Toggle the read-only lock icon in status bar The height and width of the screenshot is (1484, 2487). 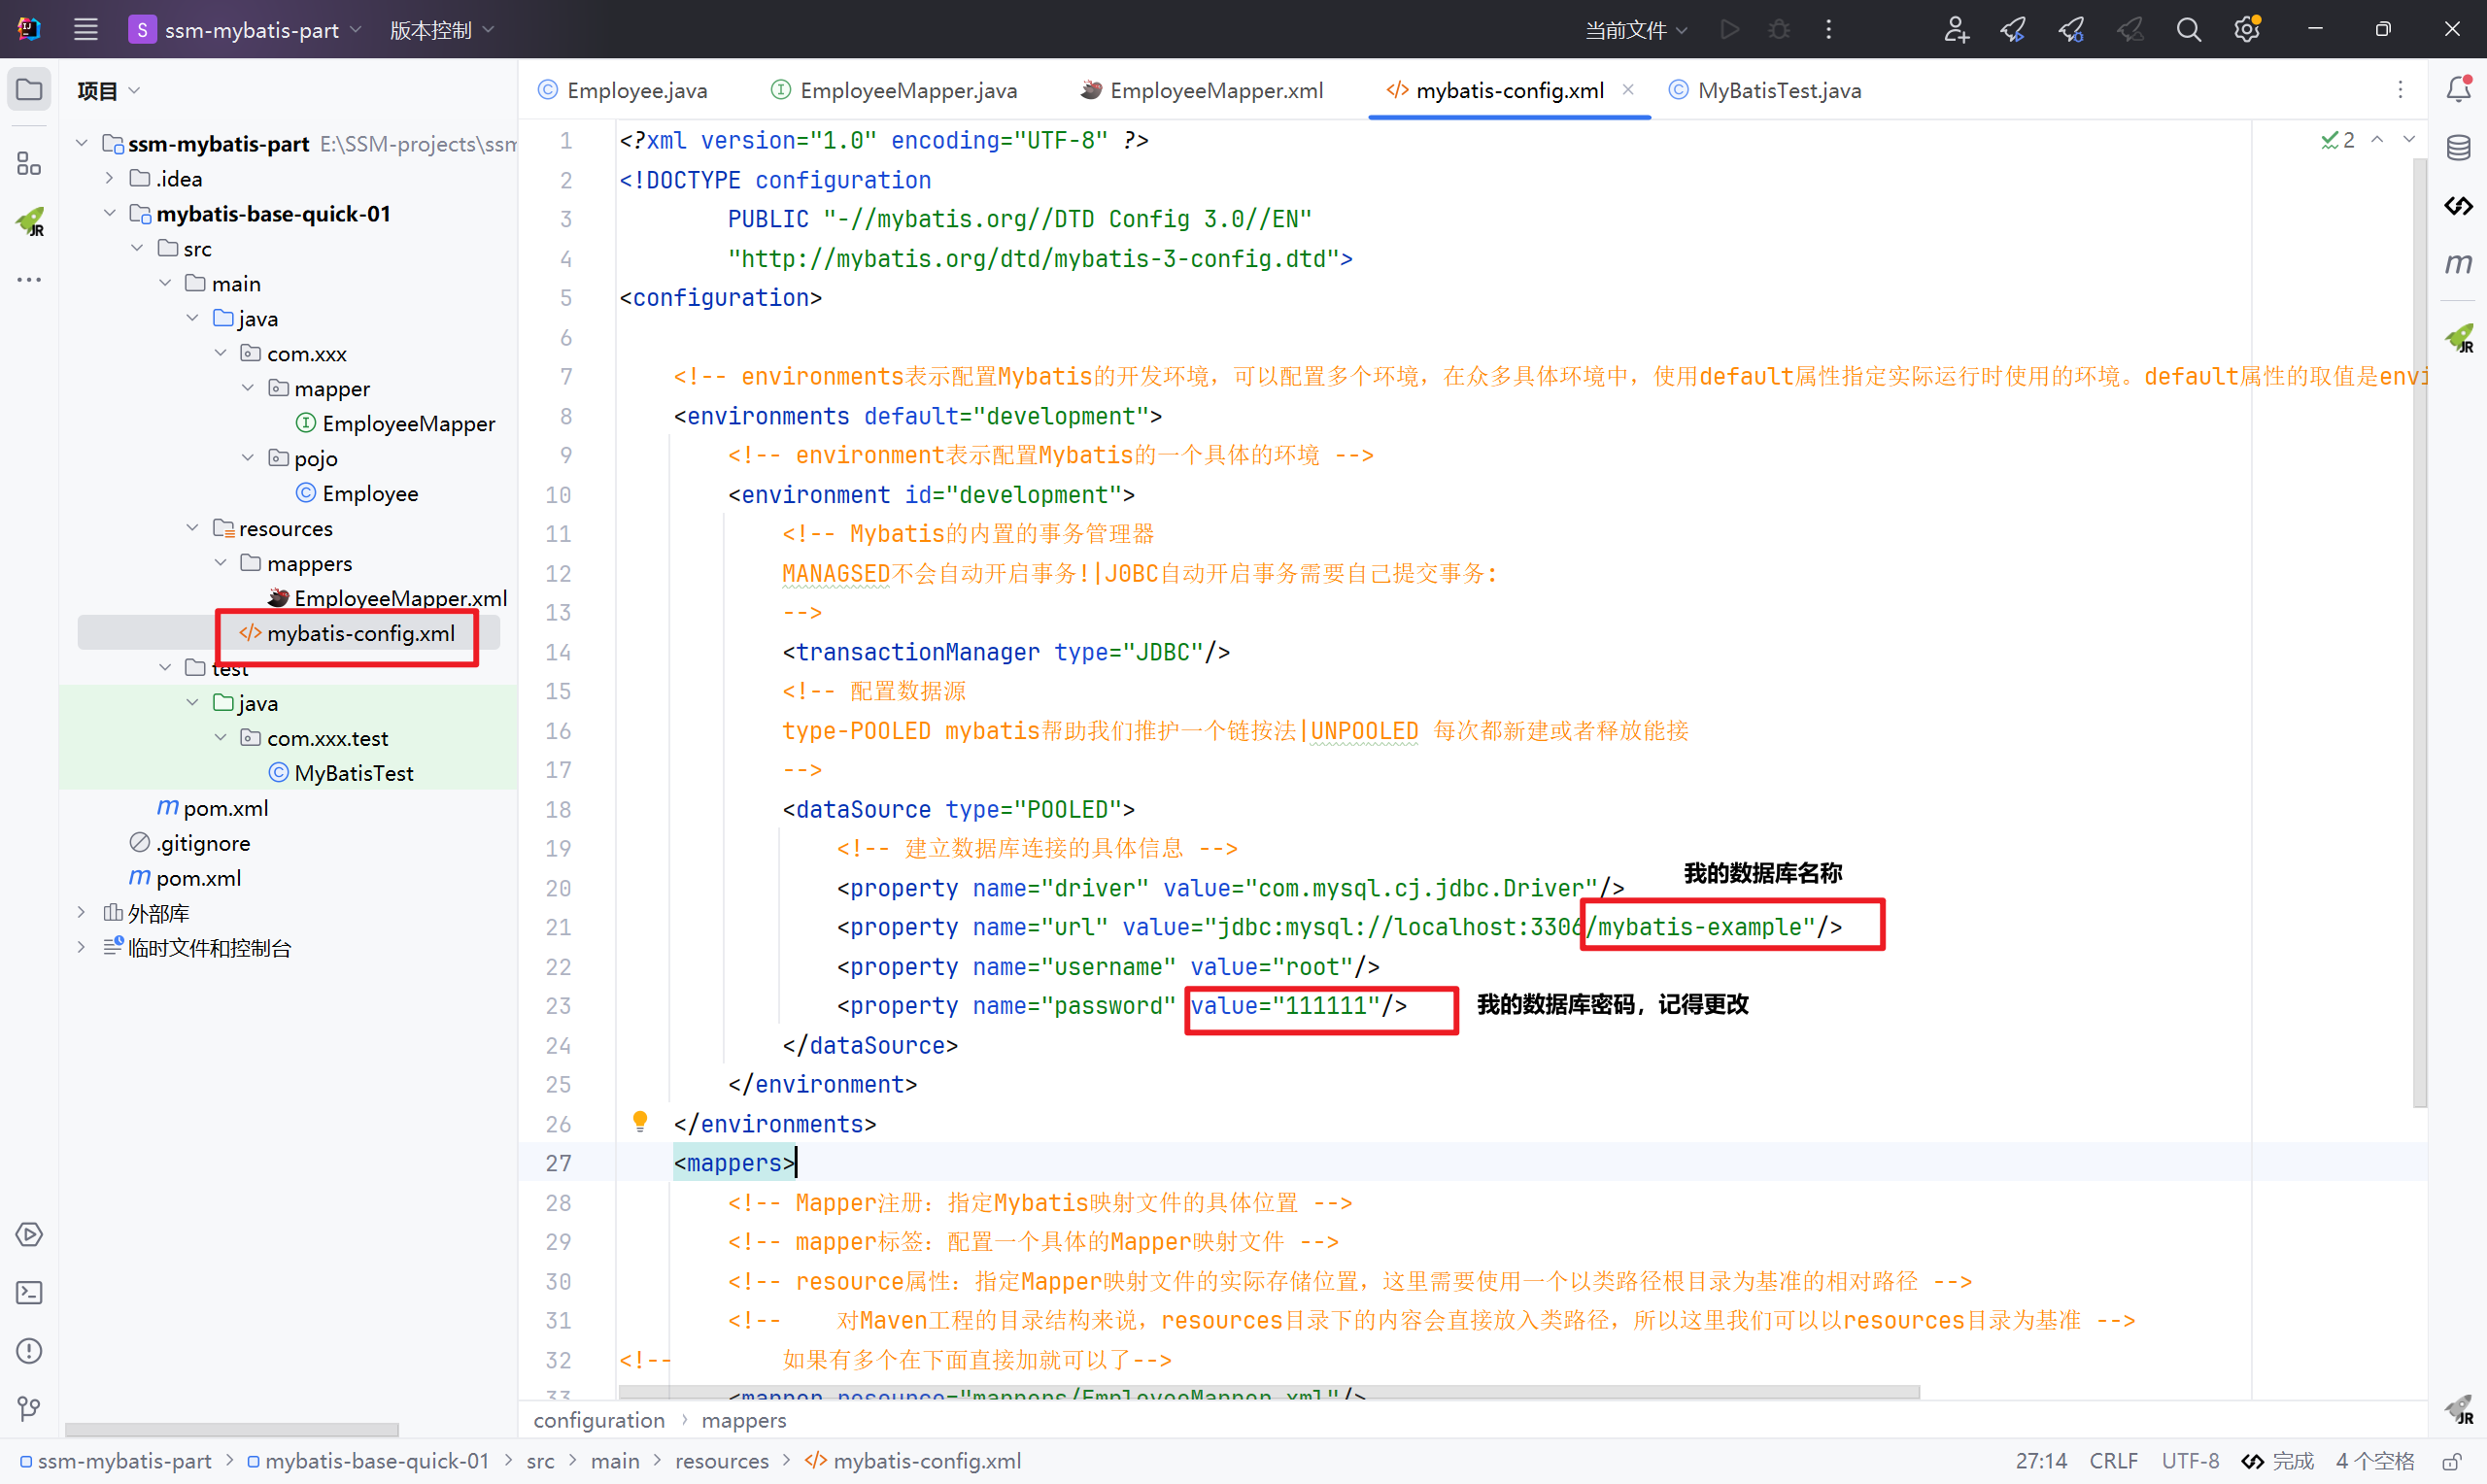click(2451, 1461)
